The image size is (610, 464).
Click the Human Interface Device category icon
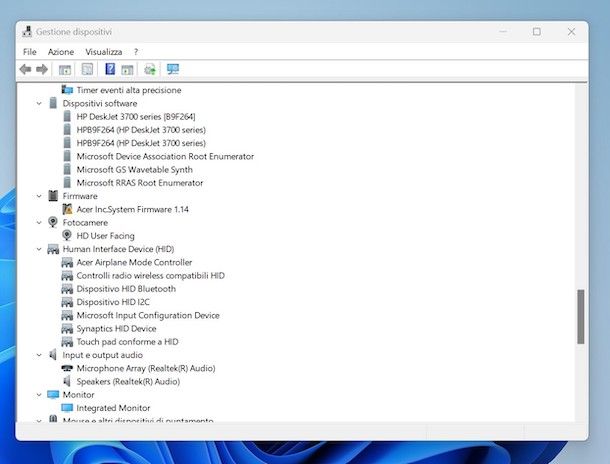53,249
